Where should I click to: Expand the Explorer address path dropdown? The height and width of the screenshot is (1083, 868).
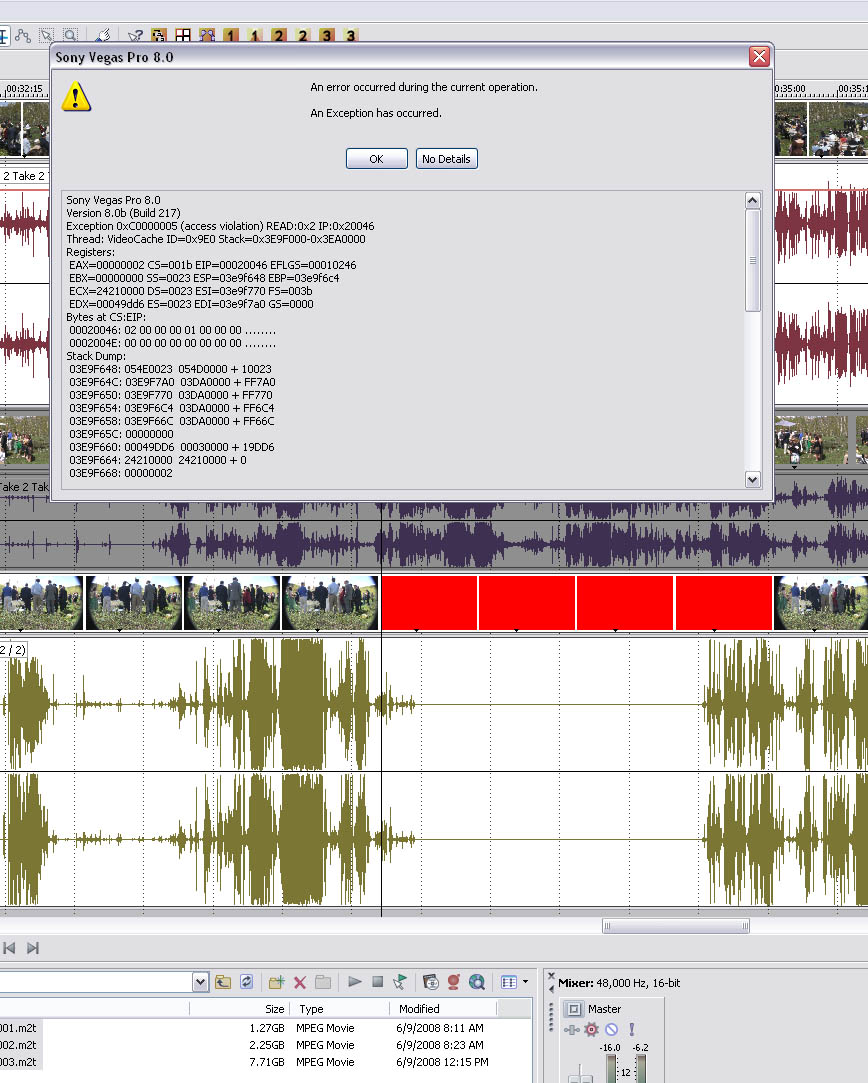pos(200,981)
